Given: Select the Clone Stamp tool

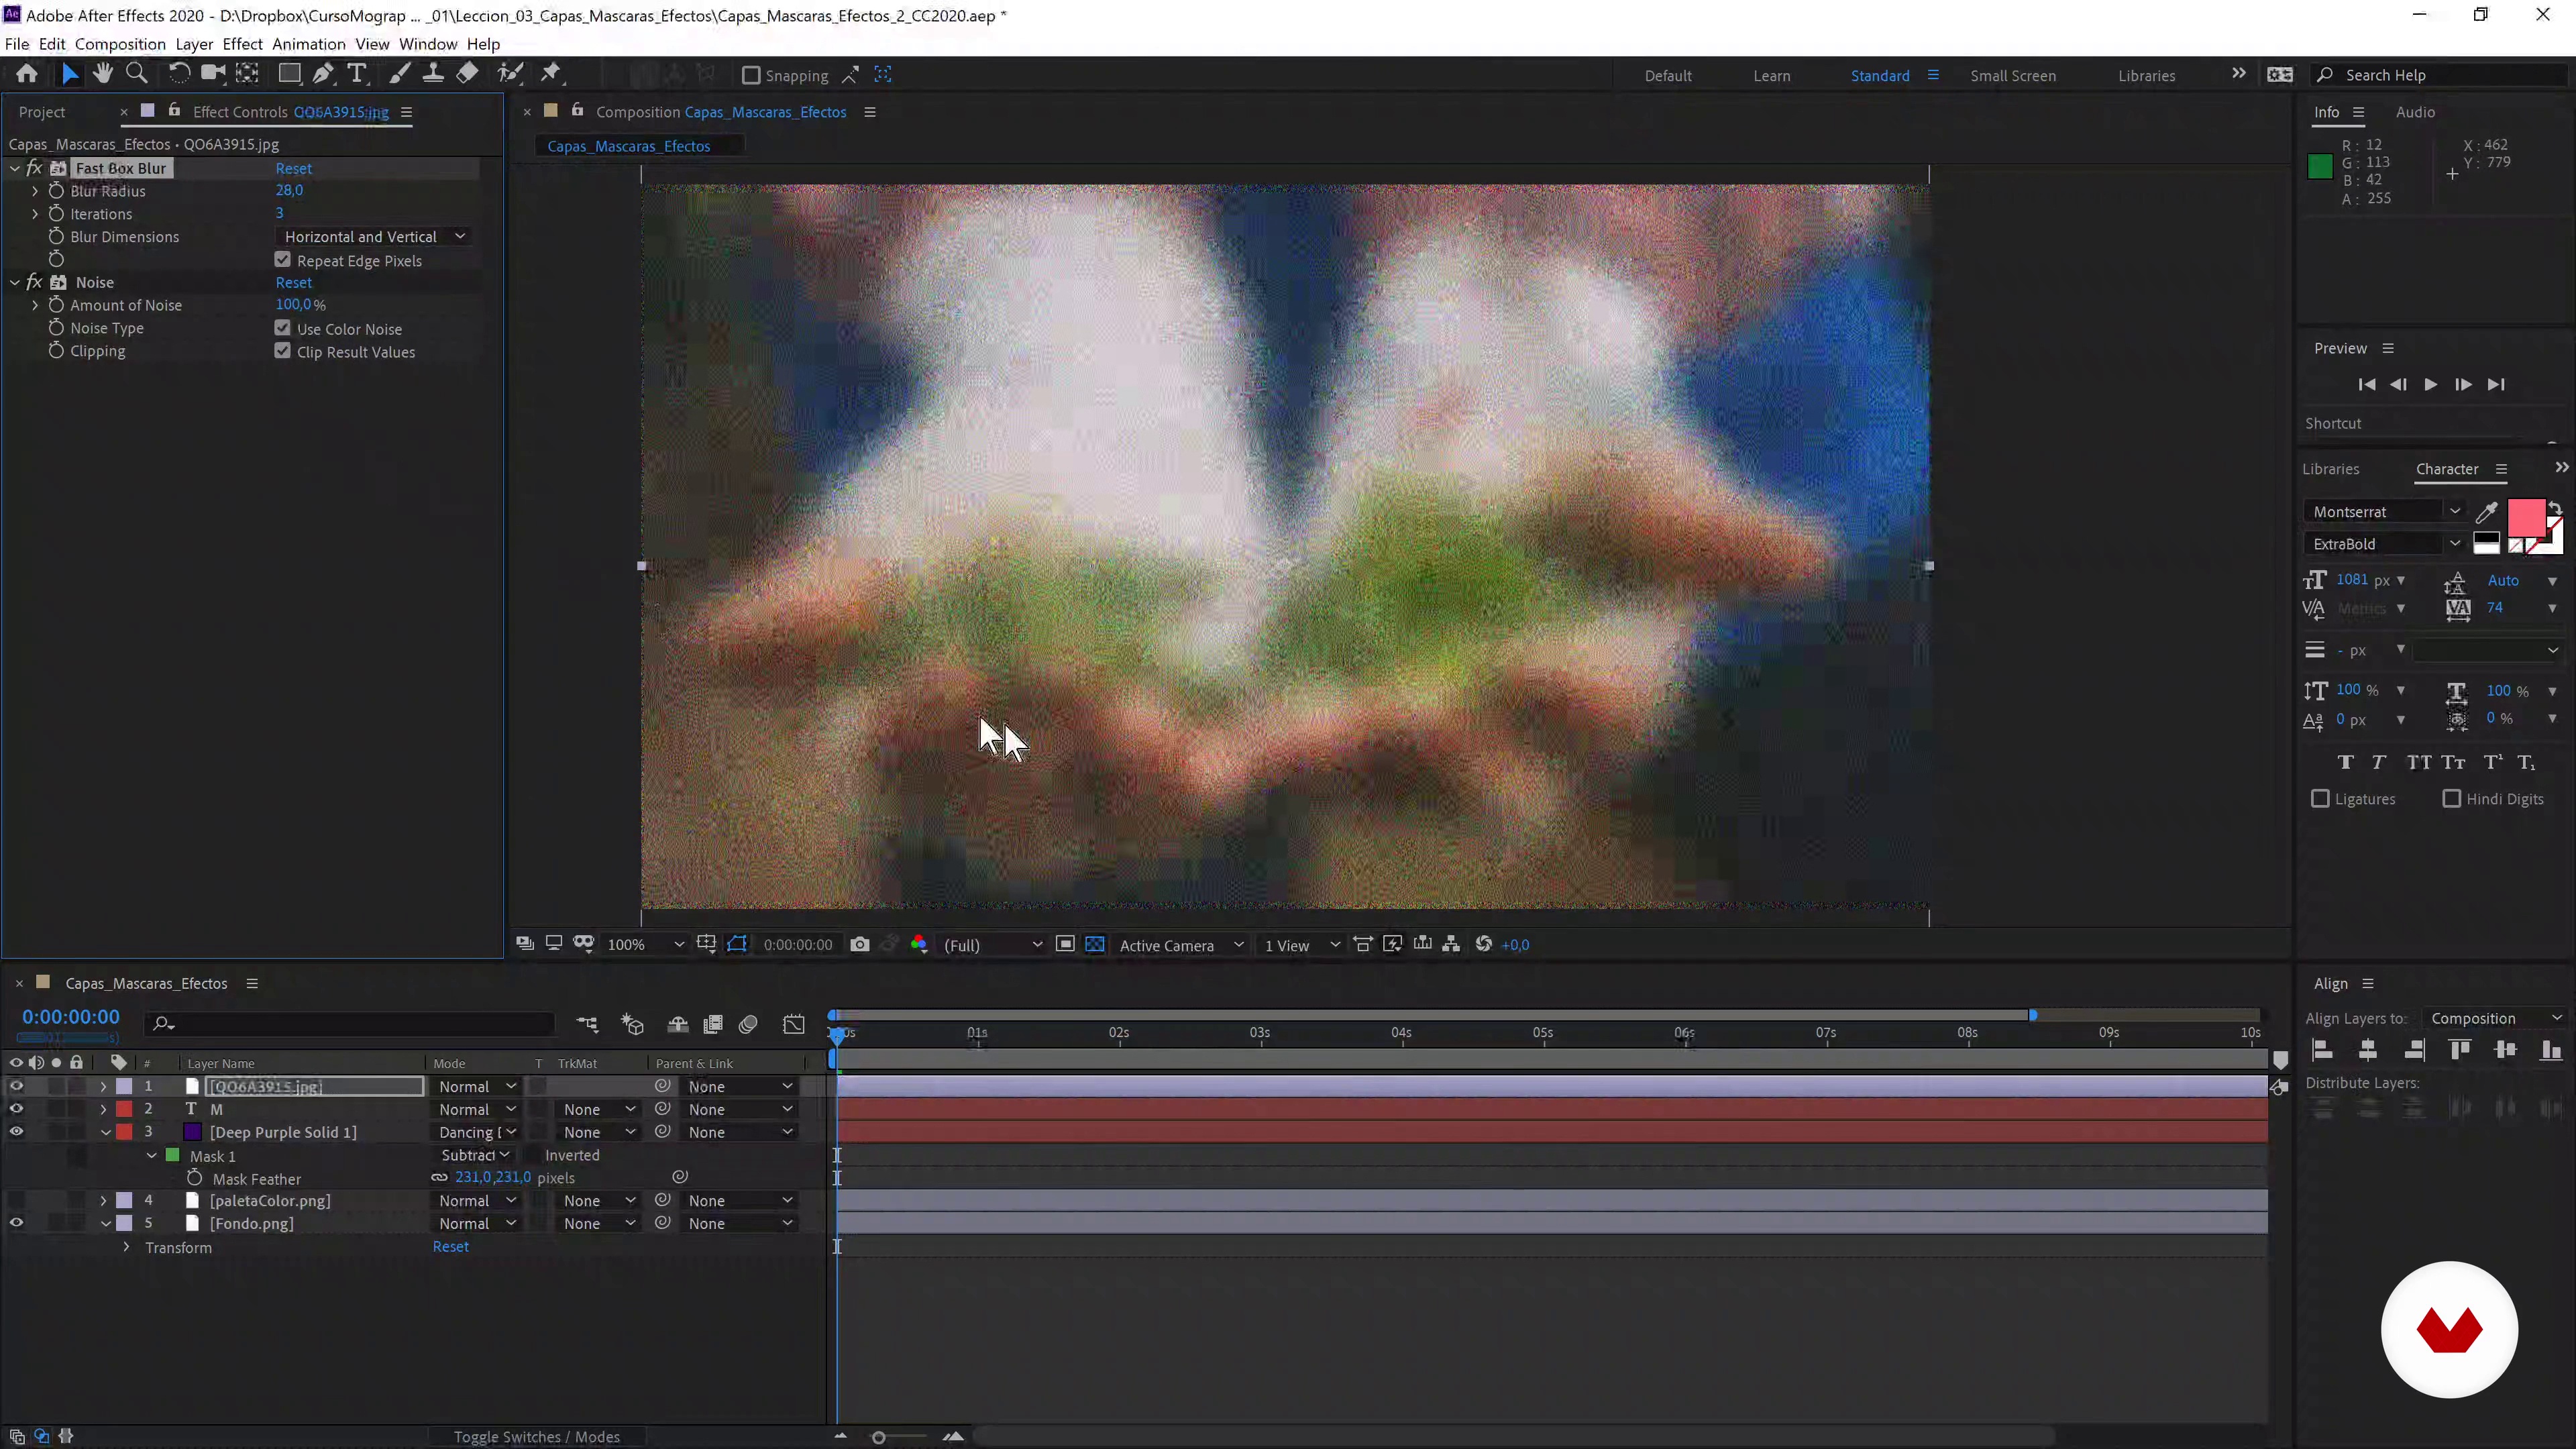Looking at the screenshot, I should [x=433, y=74].
